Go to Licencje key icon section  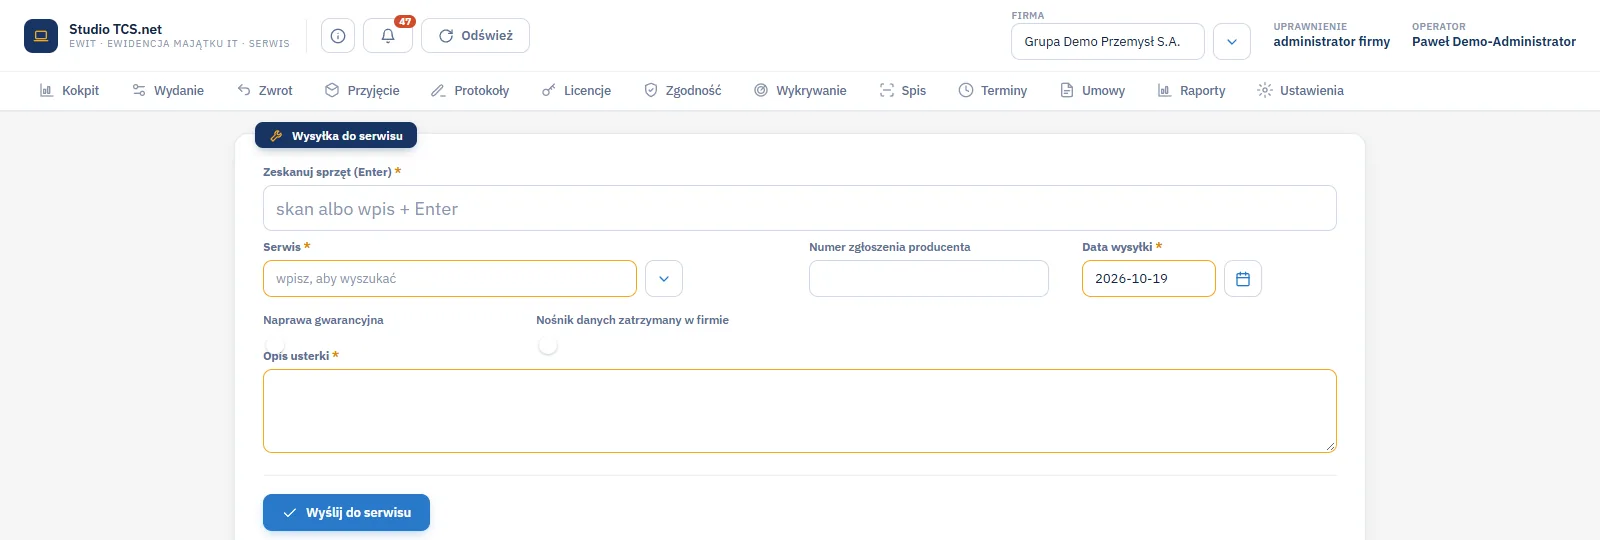[x=576, y=91]
